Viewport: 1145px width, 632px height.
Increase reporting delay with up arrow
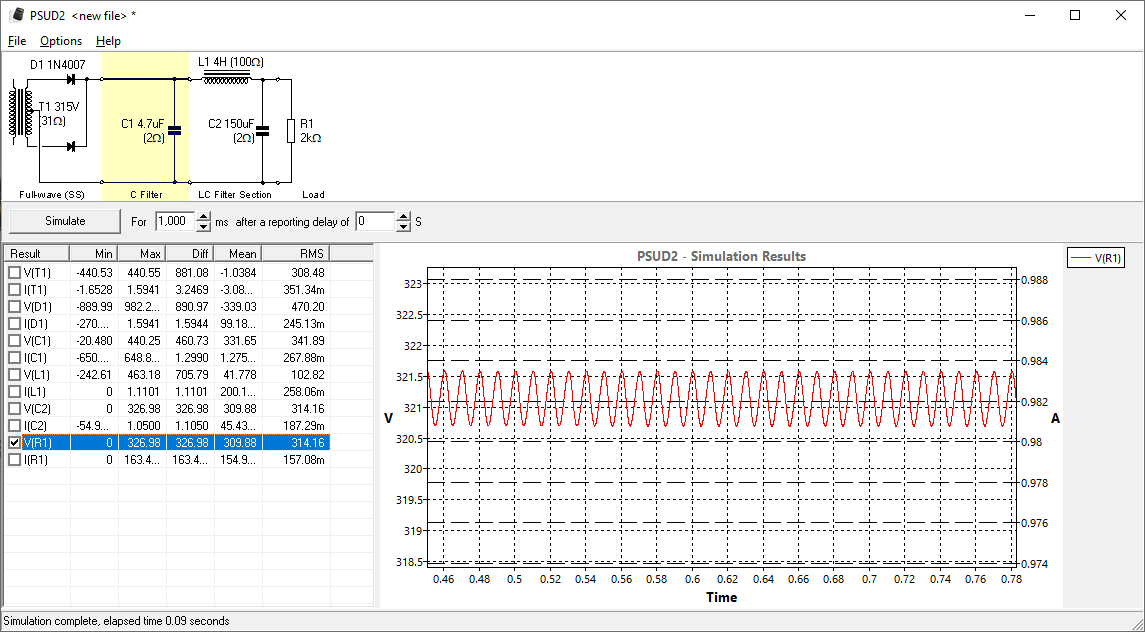point(403,216)
